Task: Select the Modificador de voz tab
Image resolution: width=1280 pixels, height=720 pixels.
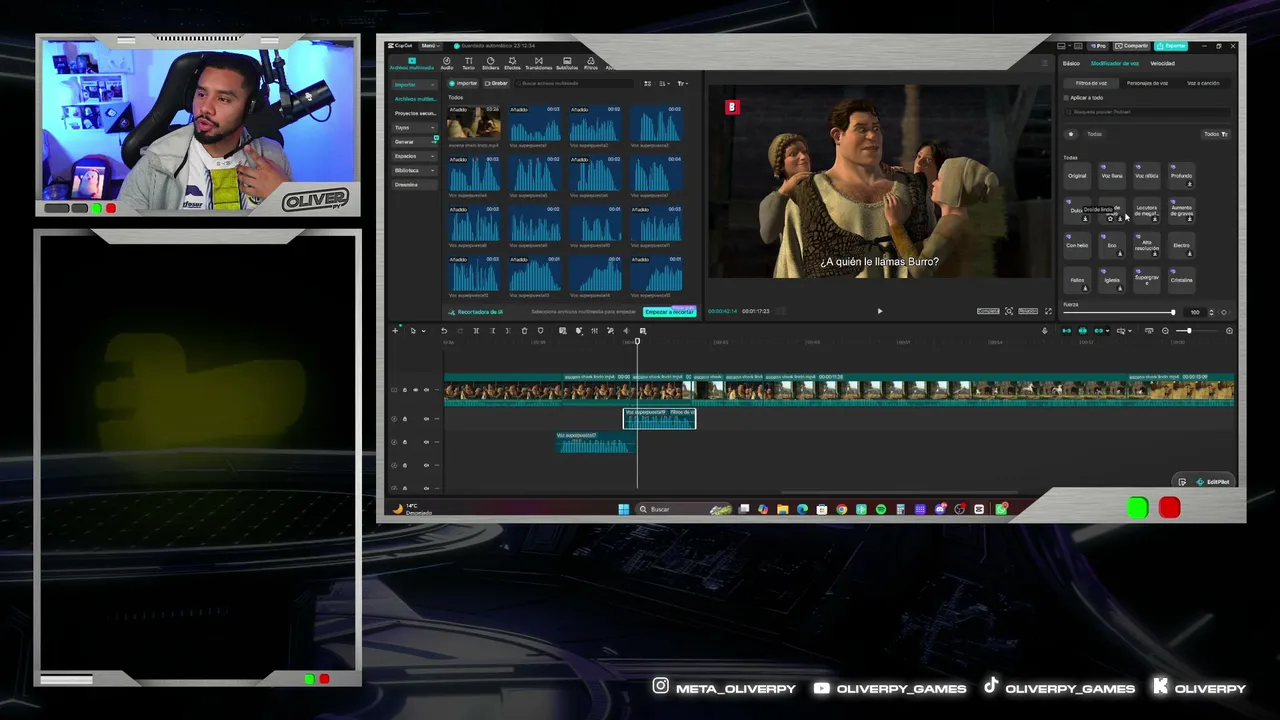Action: coord(1115,63)
